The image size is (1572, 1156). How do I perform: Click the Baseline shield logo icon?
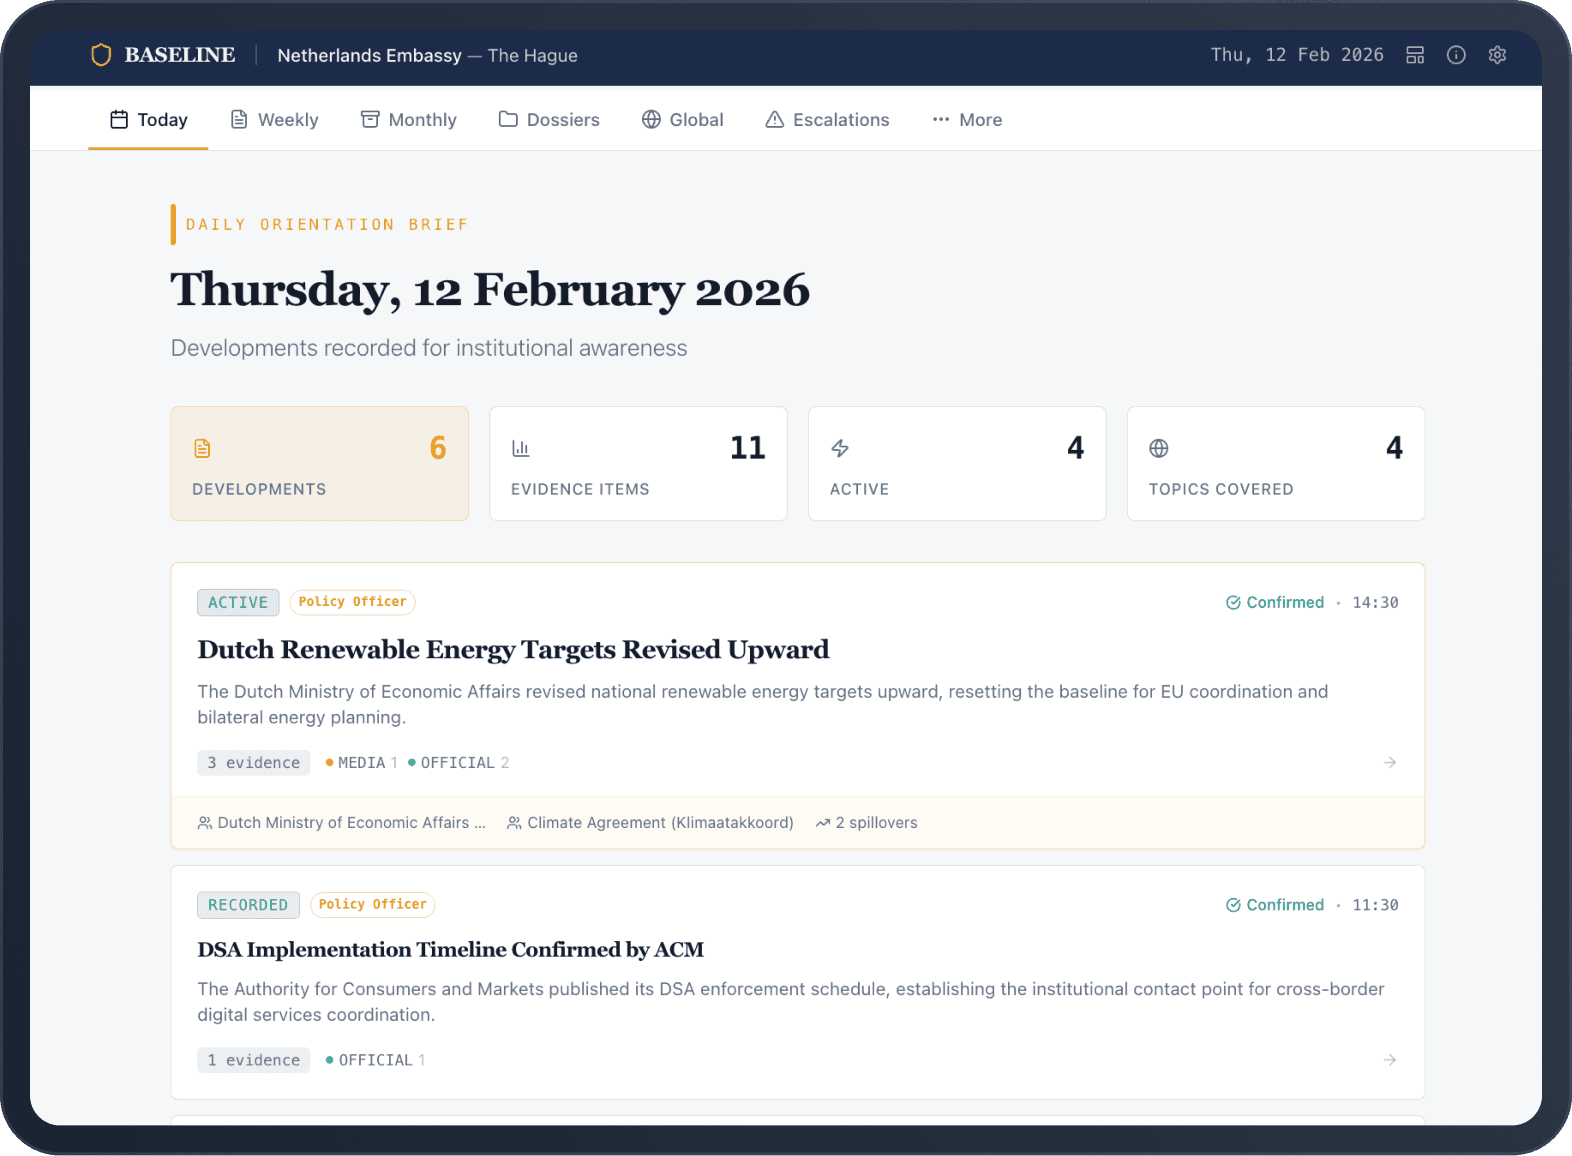click(101, 55)
